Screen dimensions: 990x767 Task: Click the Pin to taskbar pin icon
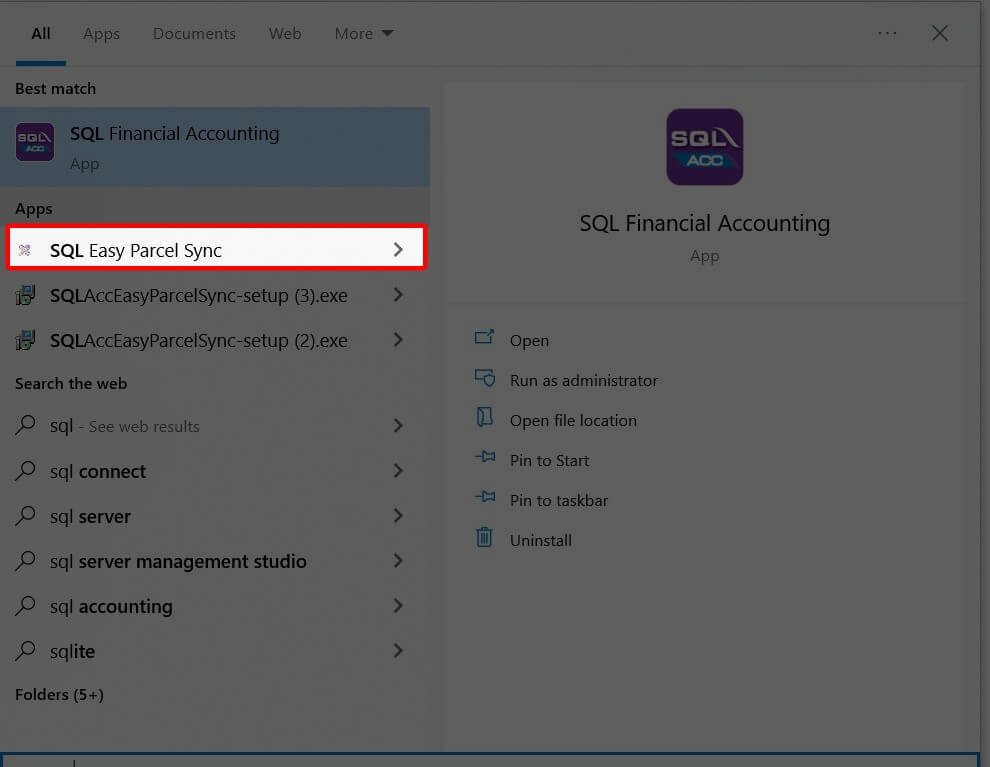485,497
